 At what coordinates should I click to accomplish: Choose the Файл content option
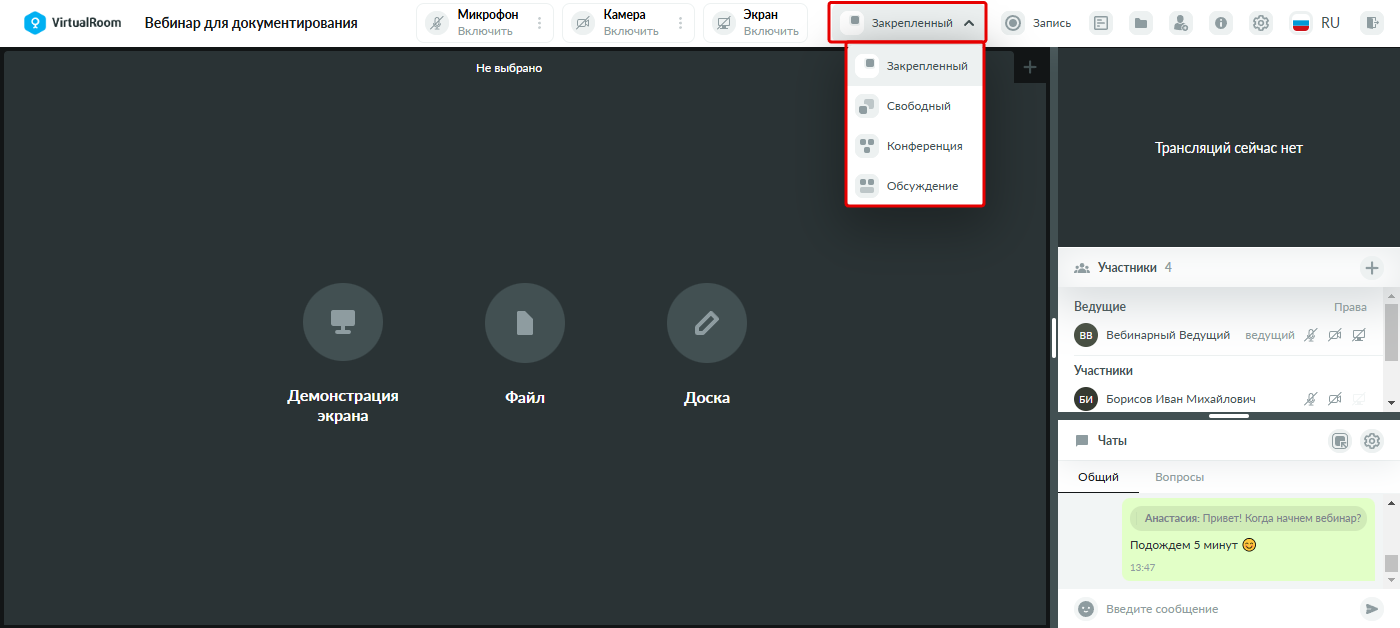[525, 345]
